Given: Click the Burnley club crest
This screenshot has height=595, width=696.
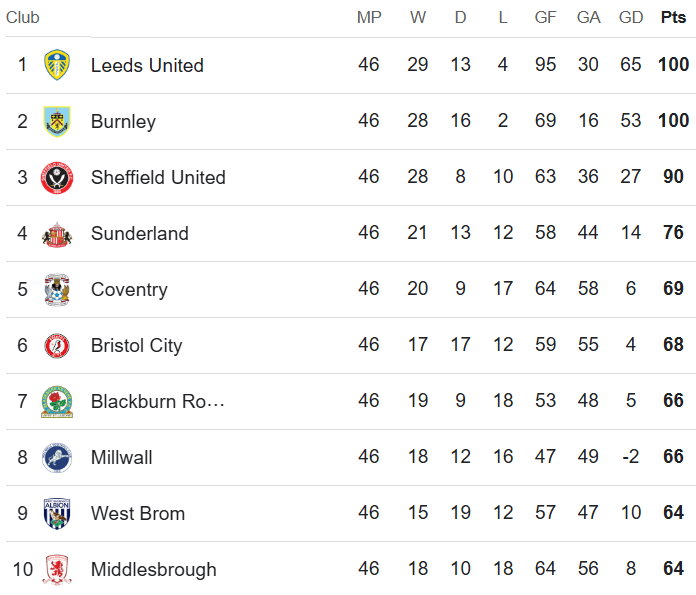Looking at the screenshot, I should [57, 121].
